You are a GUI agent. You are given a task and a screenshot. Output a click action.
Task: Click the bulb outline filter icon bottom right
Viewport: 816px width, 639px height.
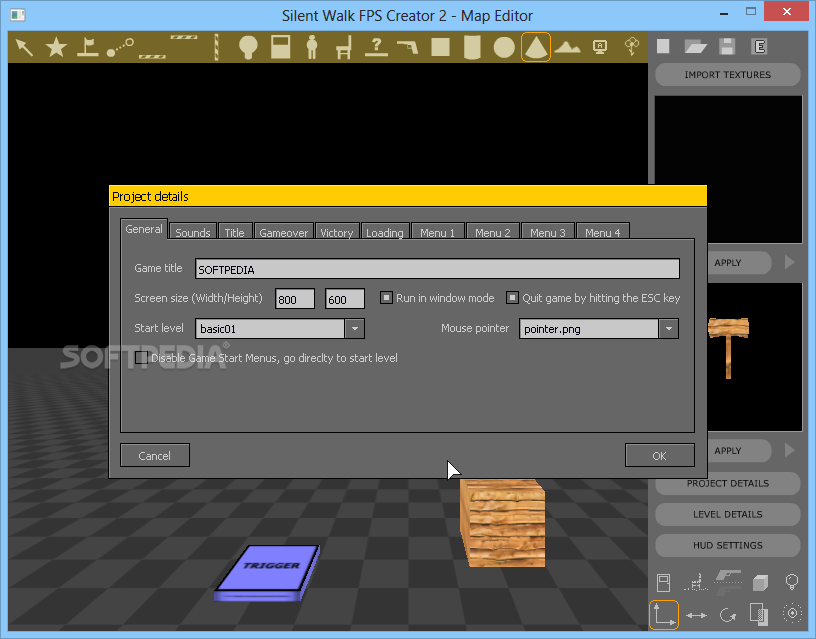(x=792, y=582)
